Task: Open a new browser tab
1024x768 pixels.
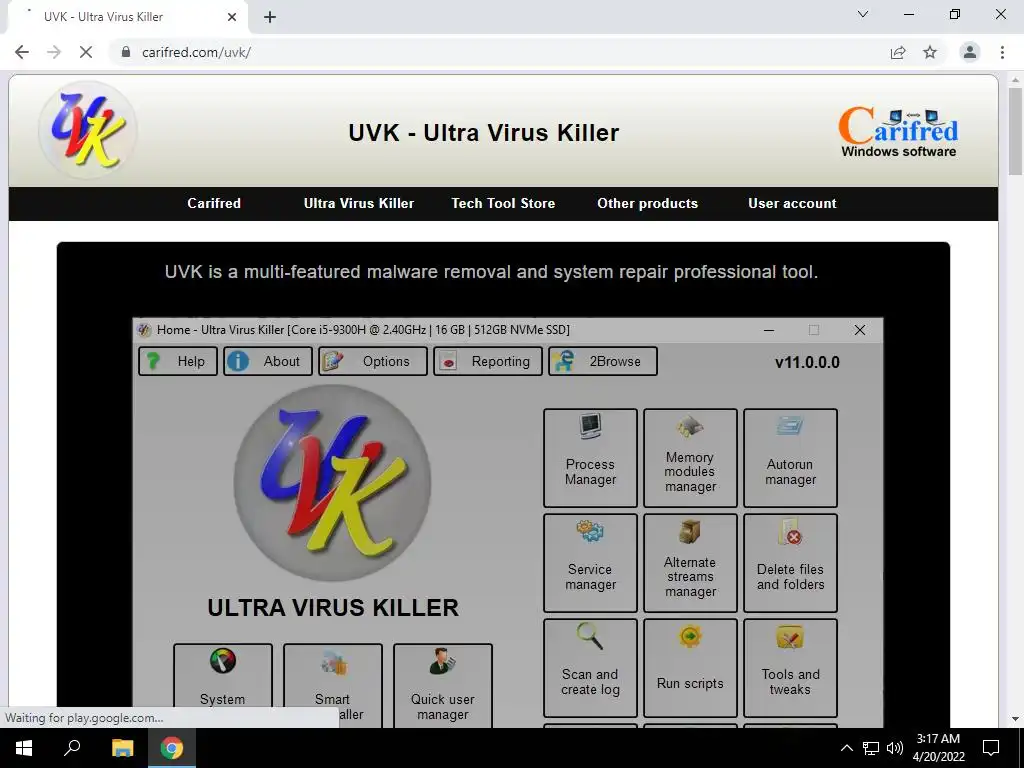Action: (270, 17)
